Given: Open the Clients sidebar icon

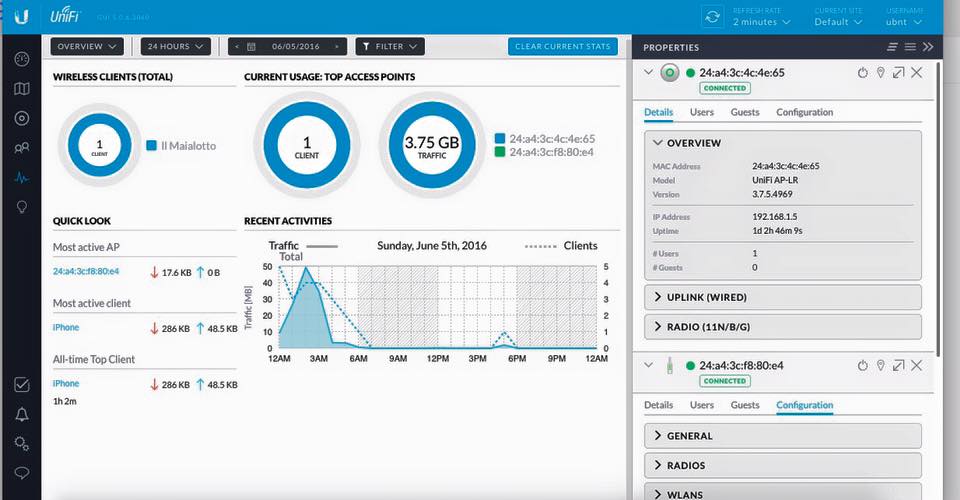Looking at the screenshot, I should (21, 147).
